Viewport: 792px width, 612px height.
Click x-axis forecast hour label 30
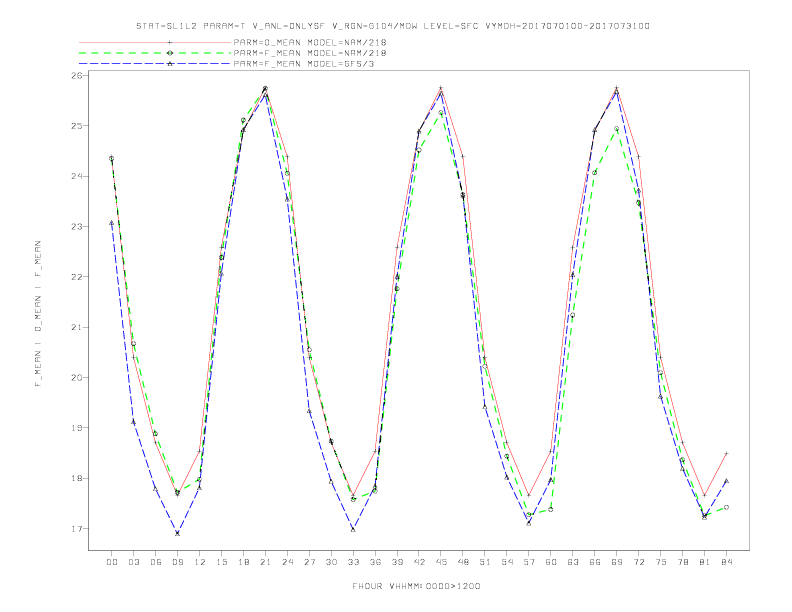point(331,562)
